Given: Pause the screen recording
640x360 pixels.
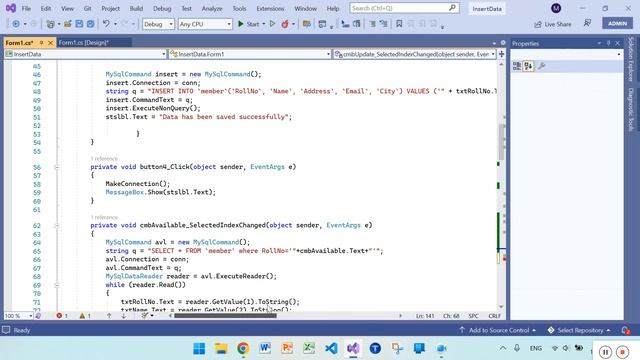Looking at the screenshot, I should [x=605, y=351].
